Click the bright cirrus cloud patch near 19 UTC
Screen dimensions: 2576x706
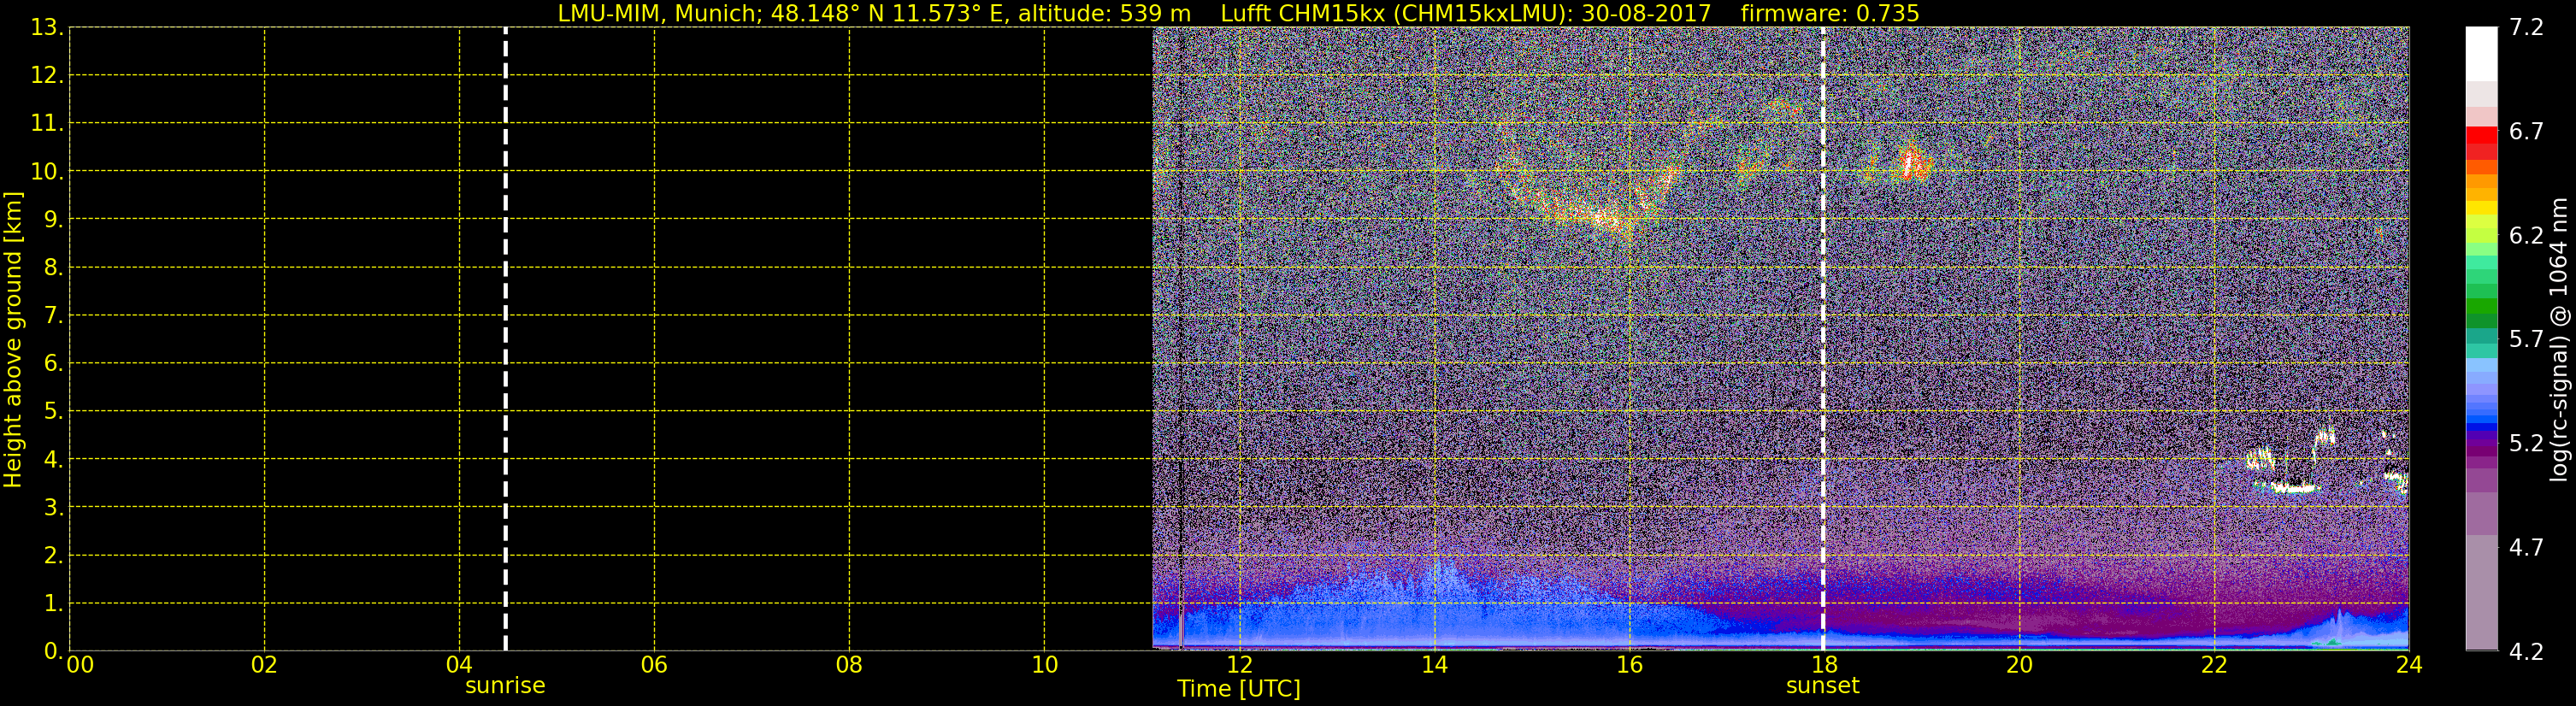pyautogui.click(x=1911, y=162)
